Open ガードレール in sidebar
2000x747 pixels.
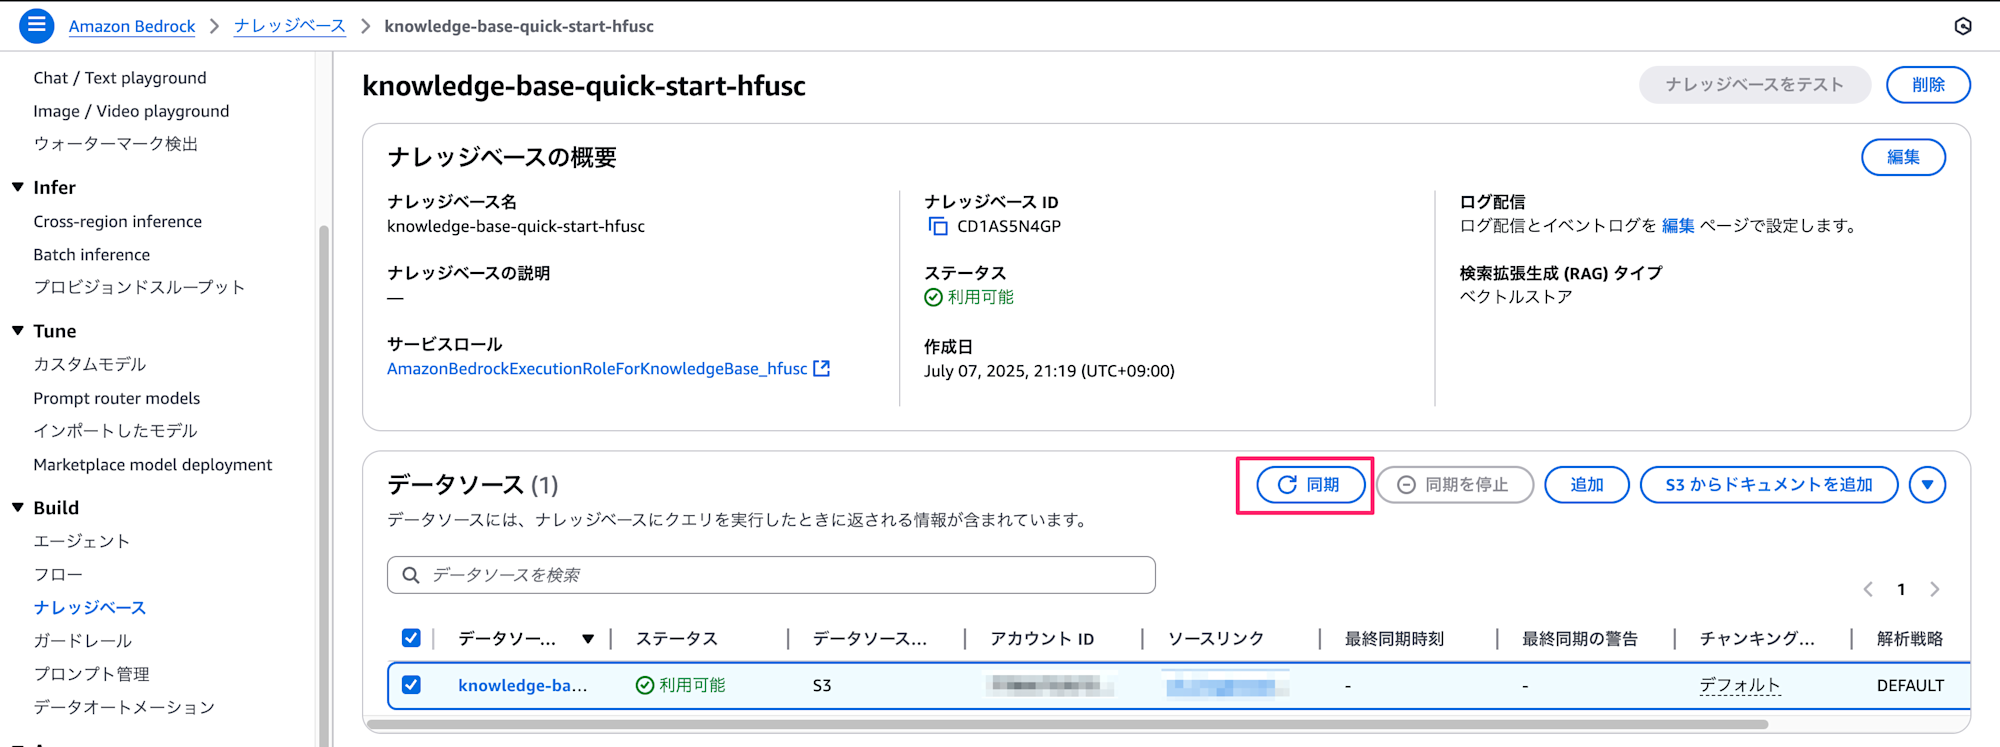click(83, 640)
